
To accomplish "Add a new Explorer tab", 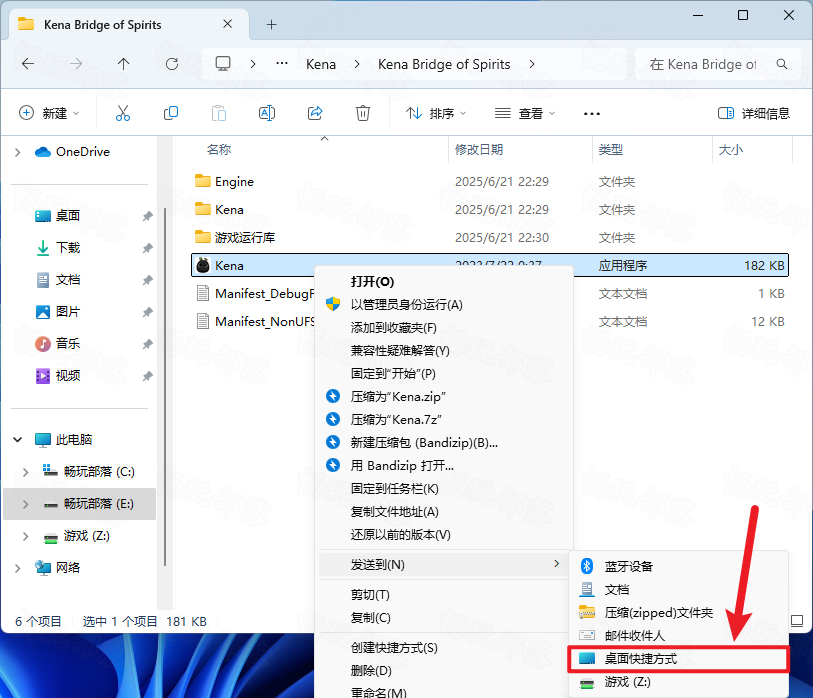I will [271, 24].
